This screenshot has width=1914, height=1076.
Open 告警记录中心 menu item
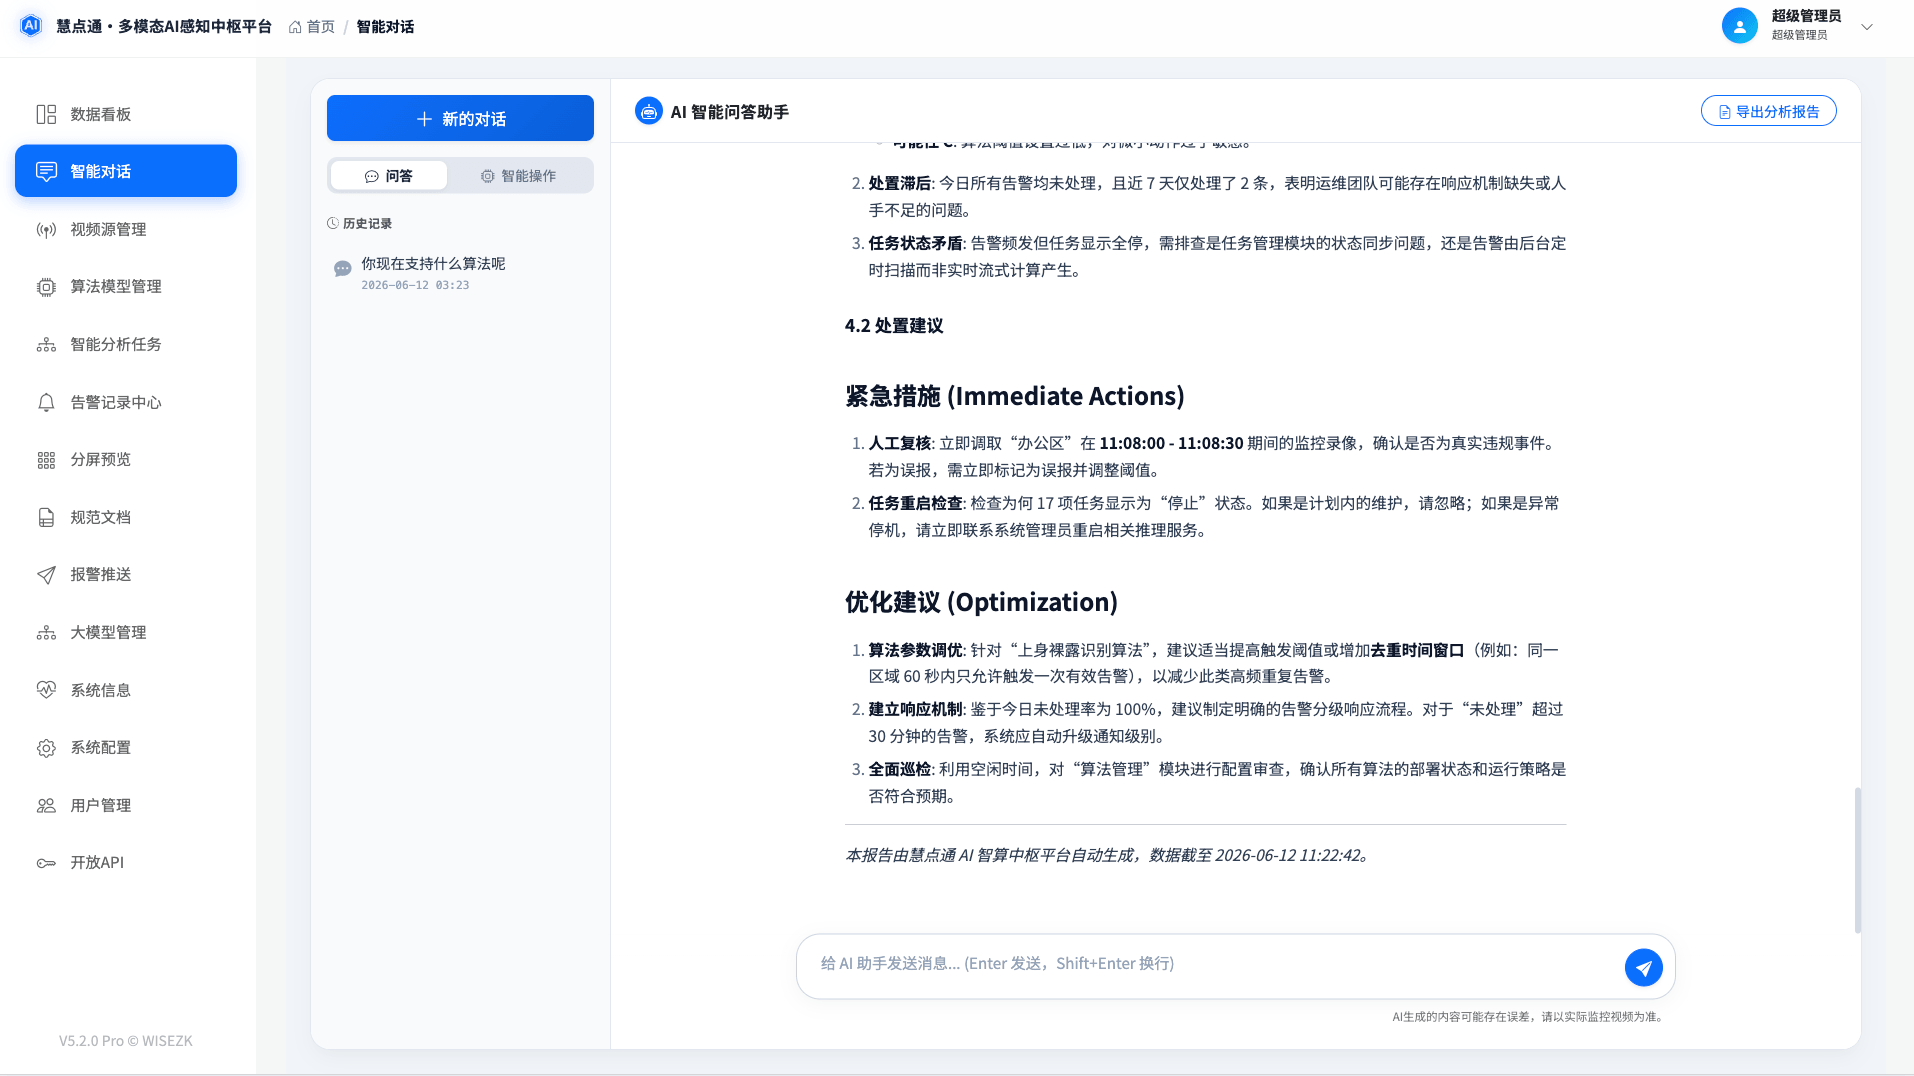126,402
